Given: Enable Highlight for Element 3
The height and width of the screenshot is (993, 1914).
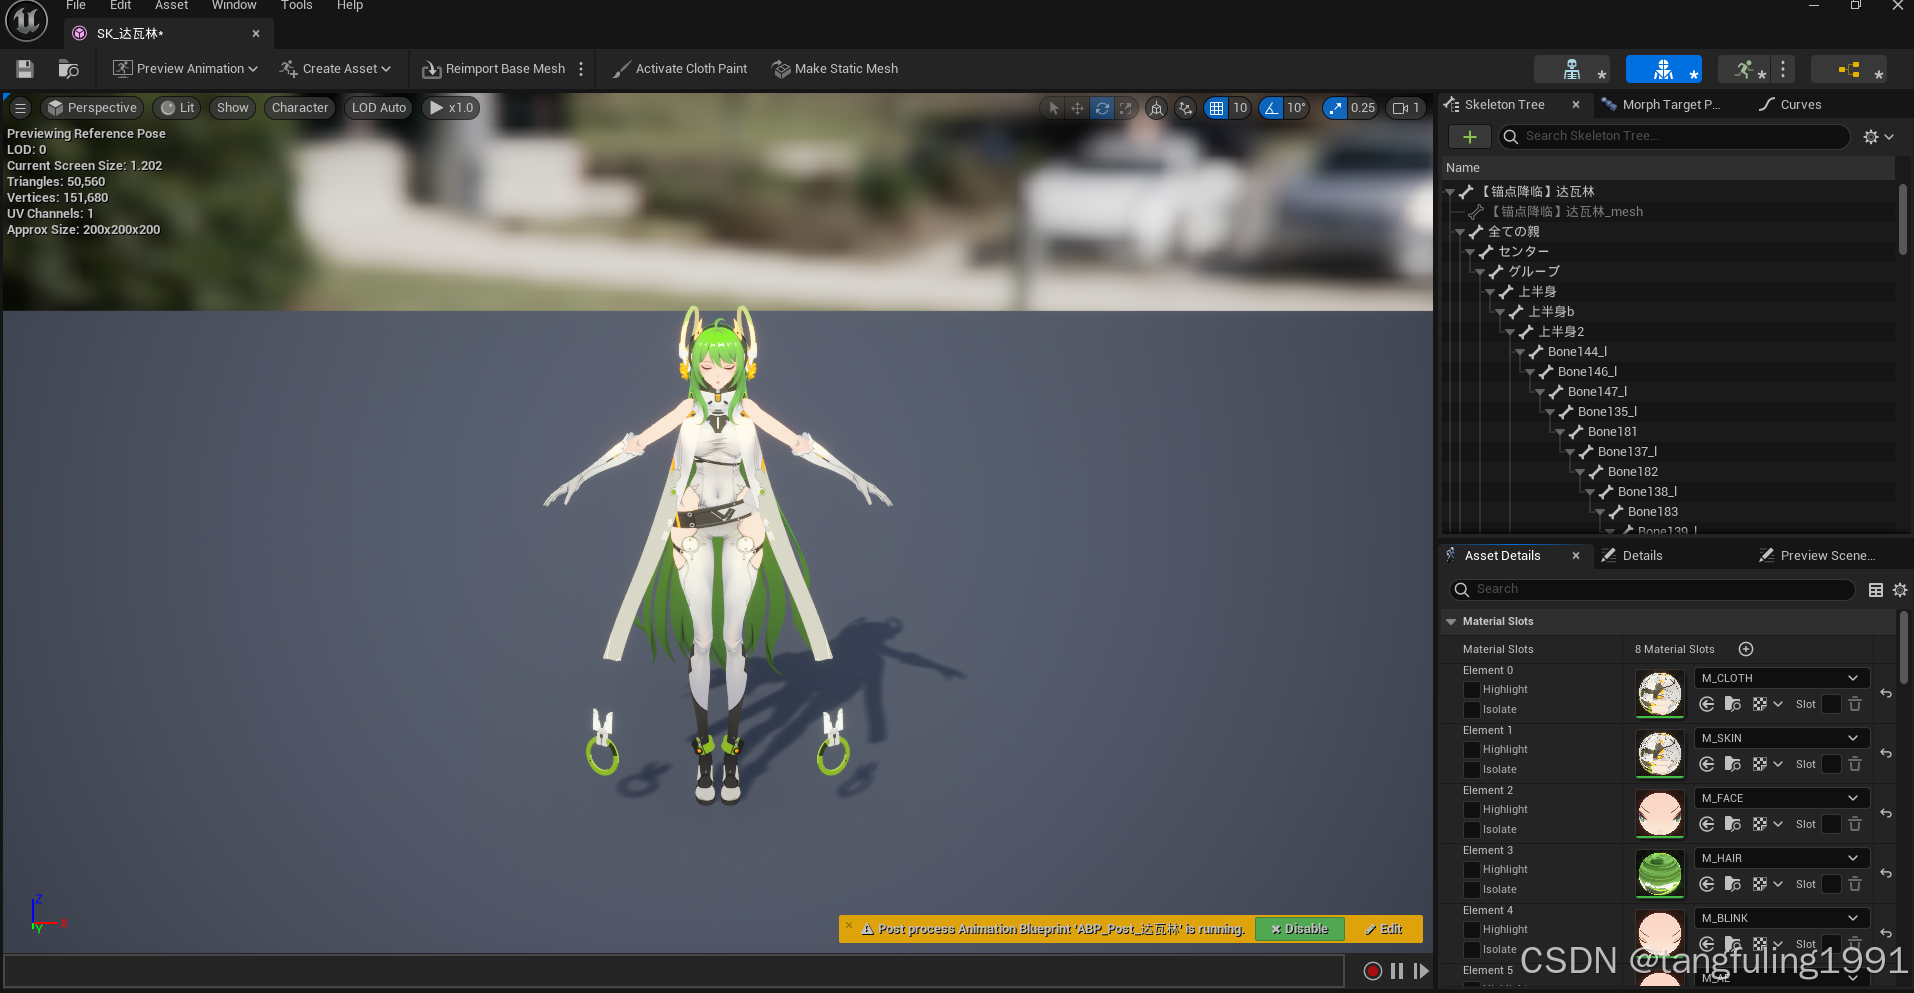Looking at the screenshot, I should point(1471,870).
